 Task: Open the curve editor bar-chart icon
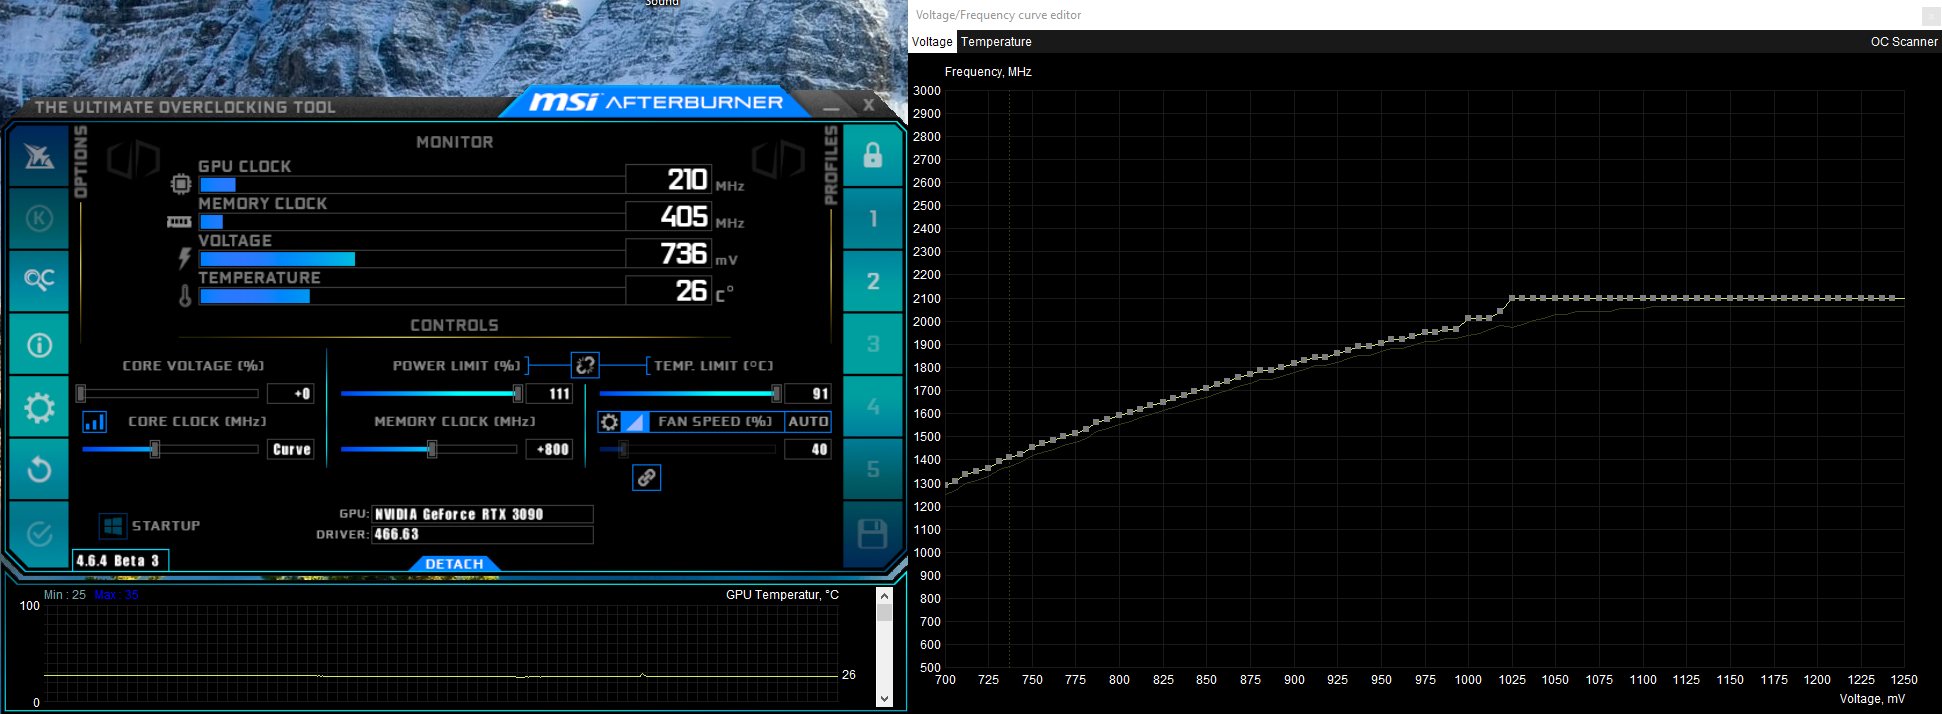click(95, 422)
